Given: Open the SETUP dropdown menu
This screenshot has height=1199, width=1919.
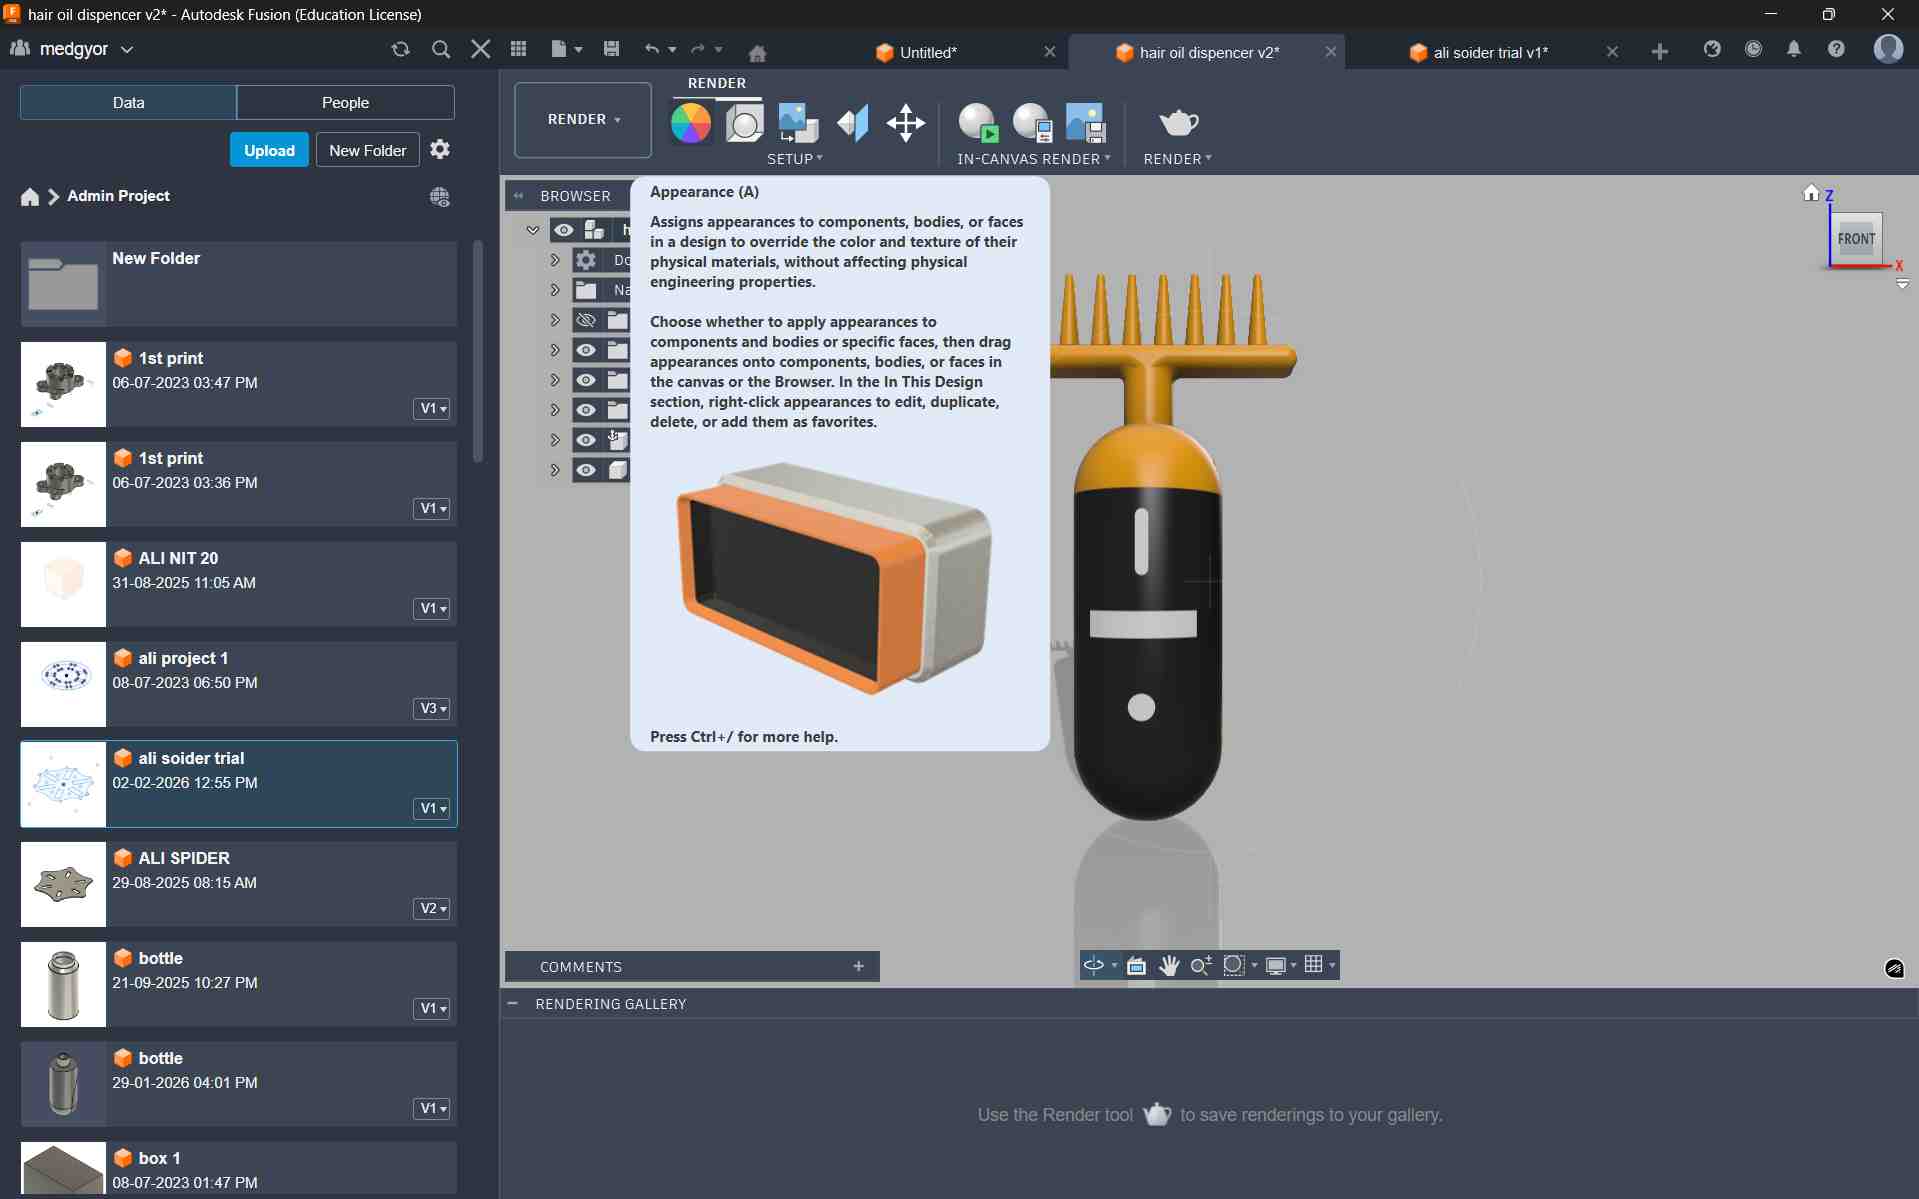Looking at the screenshot, I should click(x=795, y=159).
